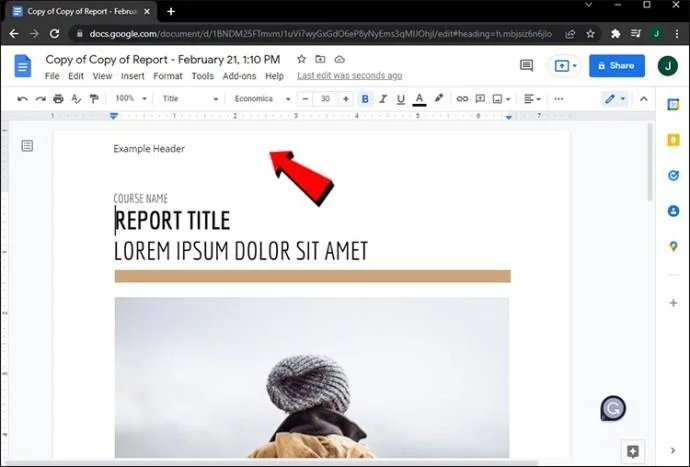
Task: Reload the page in browser
Action: tap(55, 34)
